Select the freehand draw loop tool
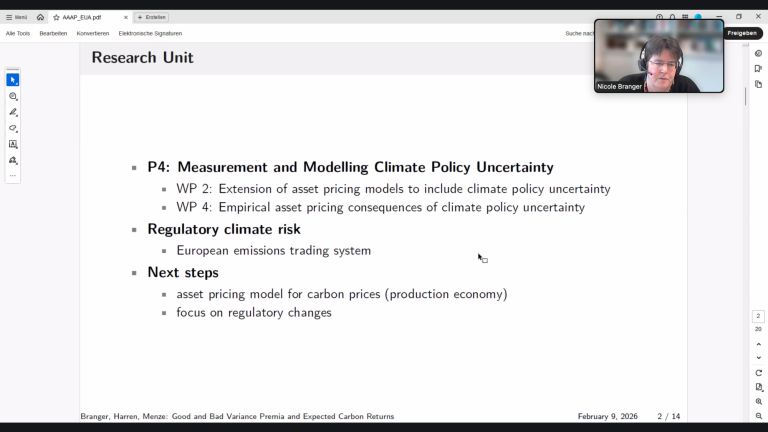Viewport: 768px width, 432px height. [13, 128]
